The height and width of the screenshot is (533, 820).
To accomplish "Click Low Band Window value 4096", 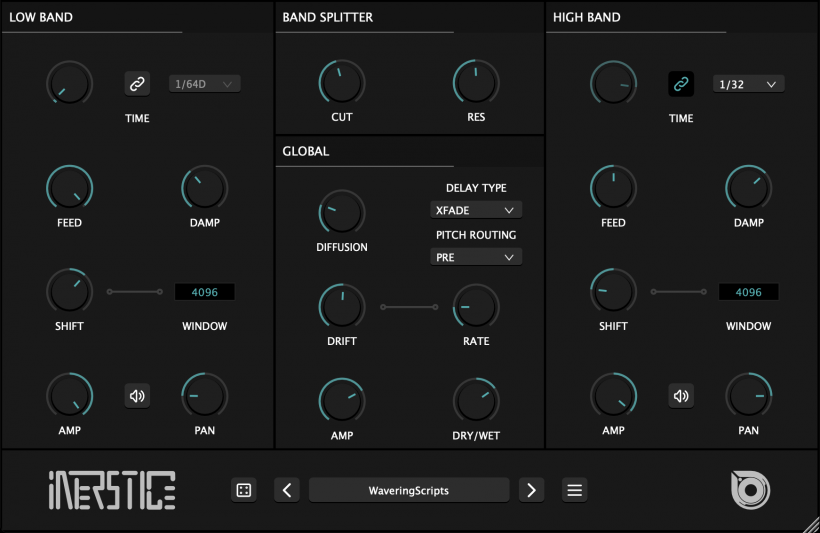I will 204,292.
